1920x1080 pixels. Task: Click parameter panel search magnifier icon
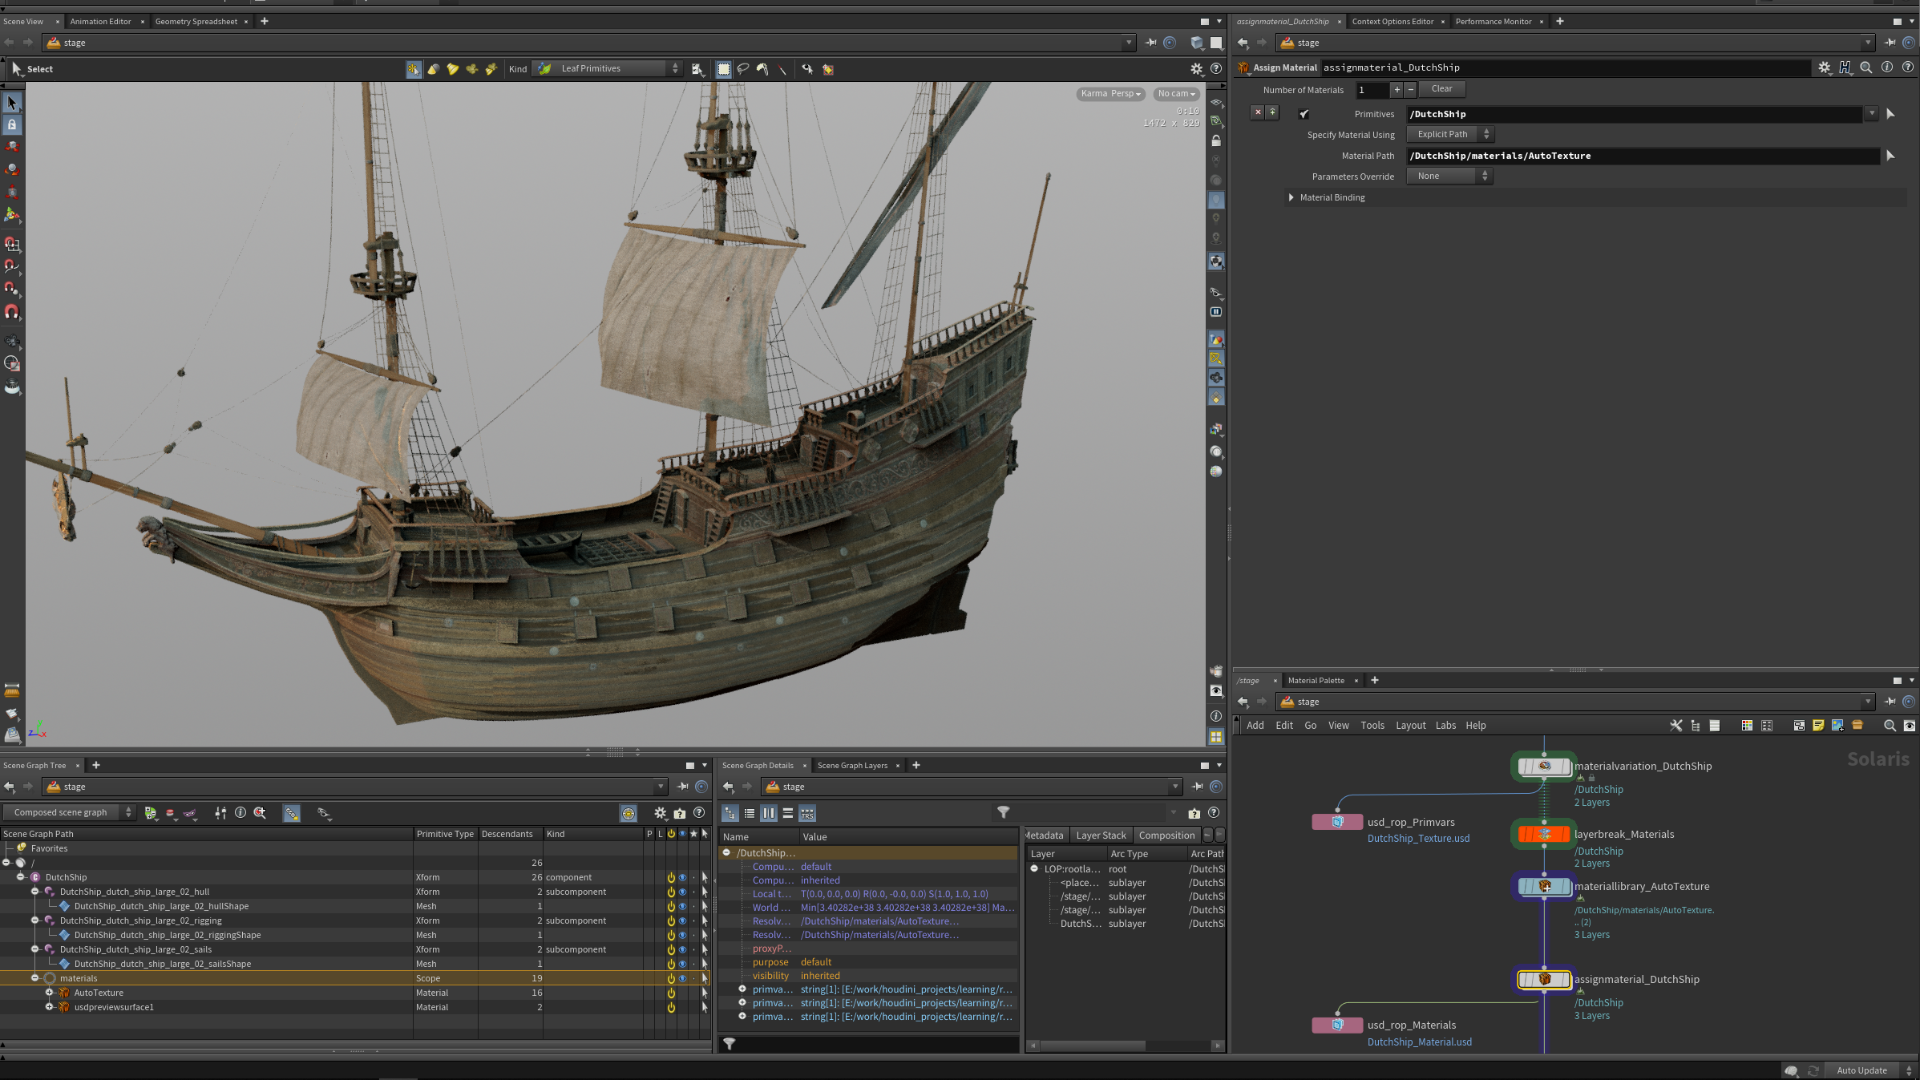tap(1866, 68)
